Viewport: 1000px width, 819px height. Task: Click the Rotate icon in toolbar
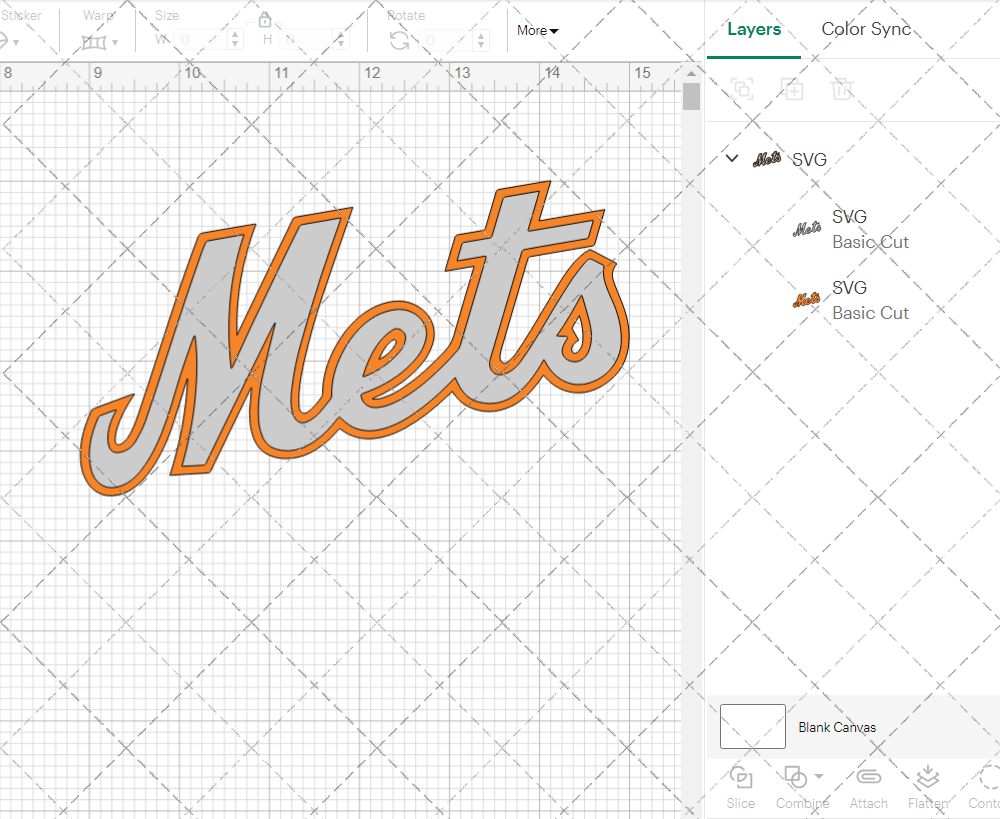point(400,41)
